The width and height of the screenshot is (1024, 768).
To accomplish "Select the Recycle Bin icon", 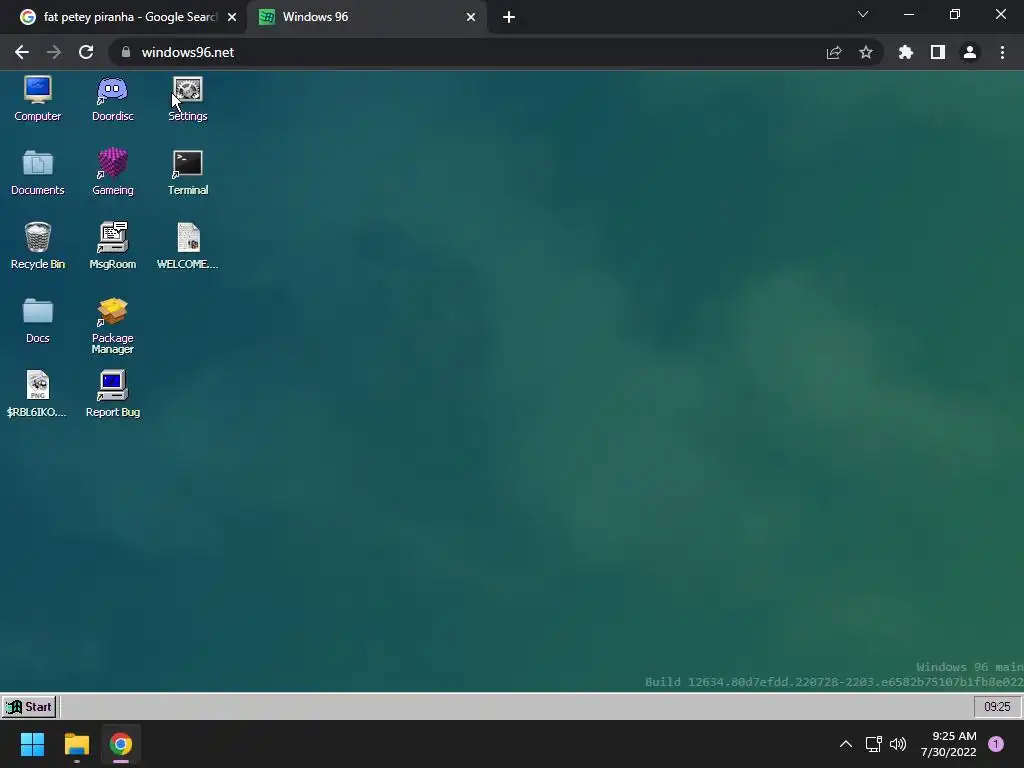I will tap(37, 246).
